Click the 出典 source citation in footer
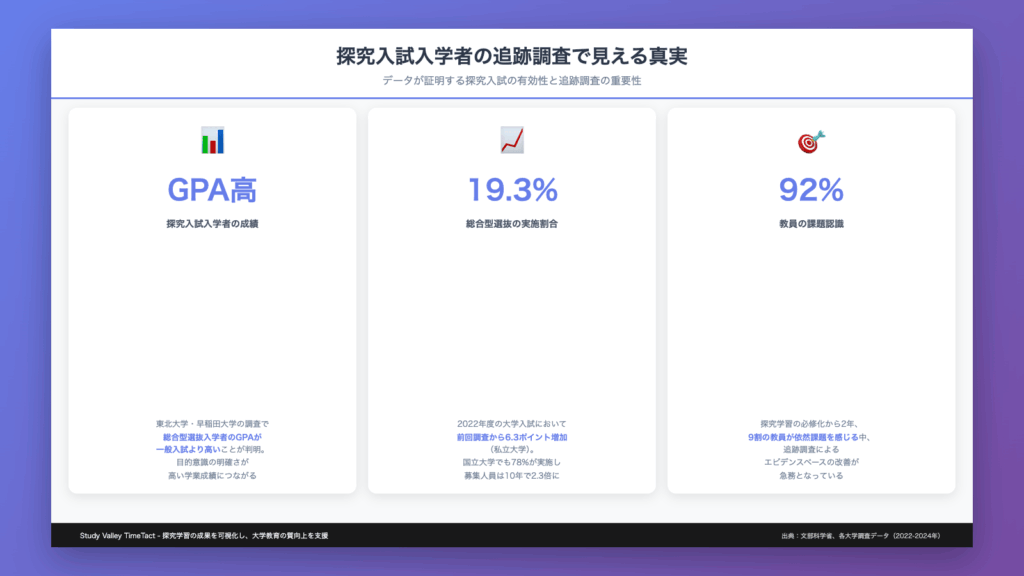The width and height of the screenshot is (1024, 576). 861,536
